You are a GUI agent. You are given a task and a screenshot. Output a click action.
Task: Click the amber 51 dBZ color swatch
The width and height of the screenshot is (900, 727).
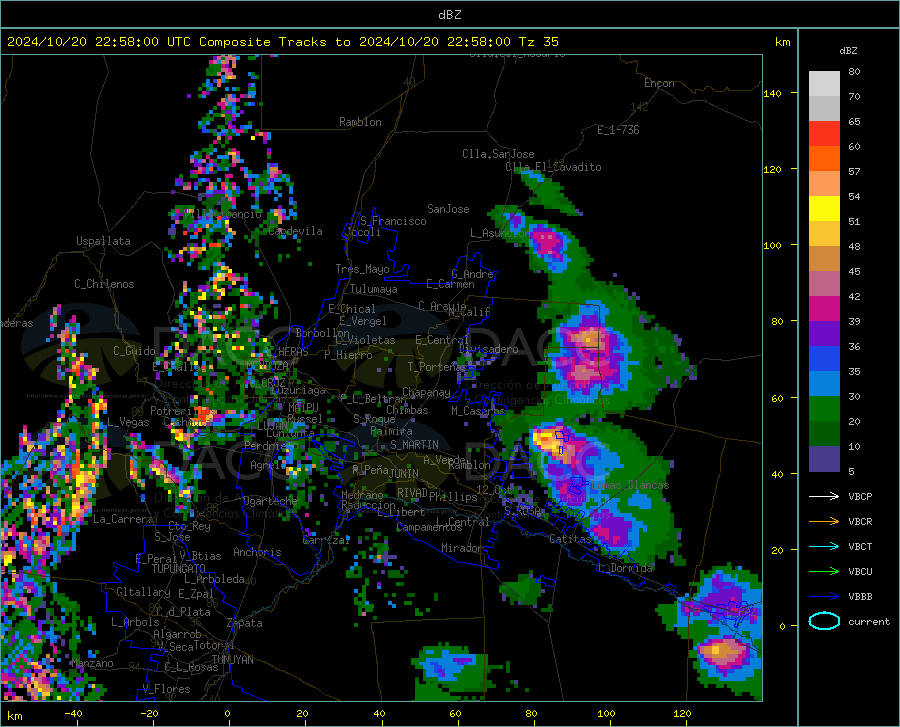coord(824,234)
